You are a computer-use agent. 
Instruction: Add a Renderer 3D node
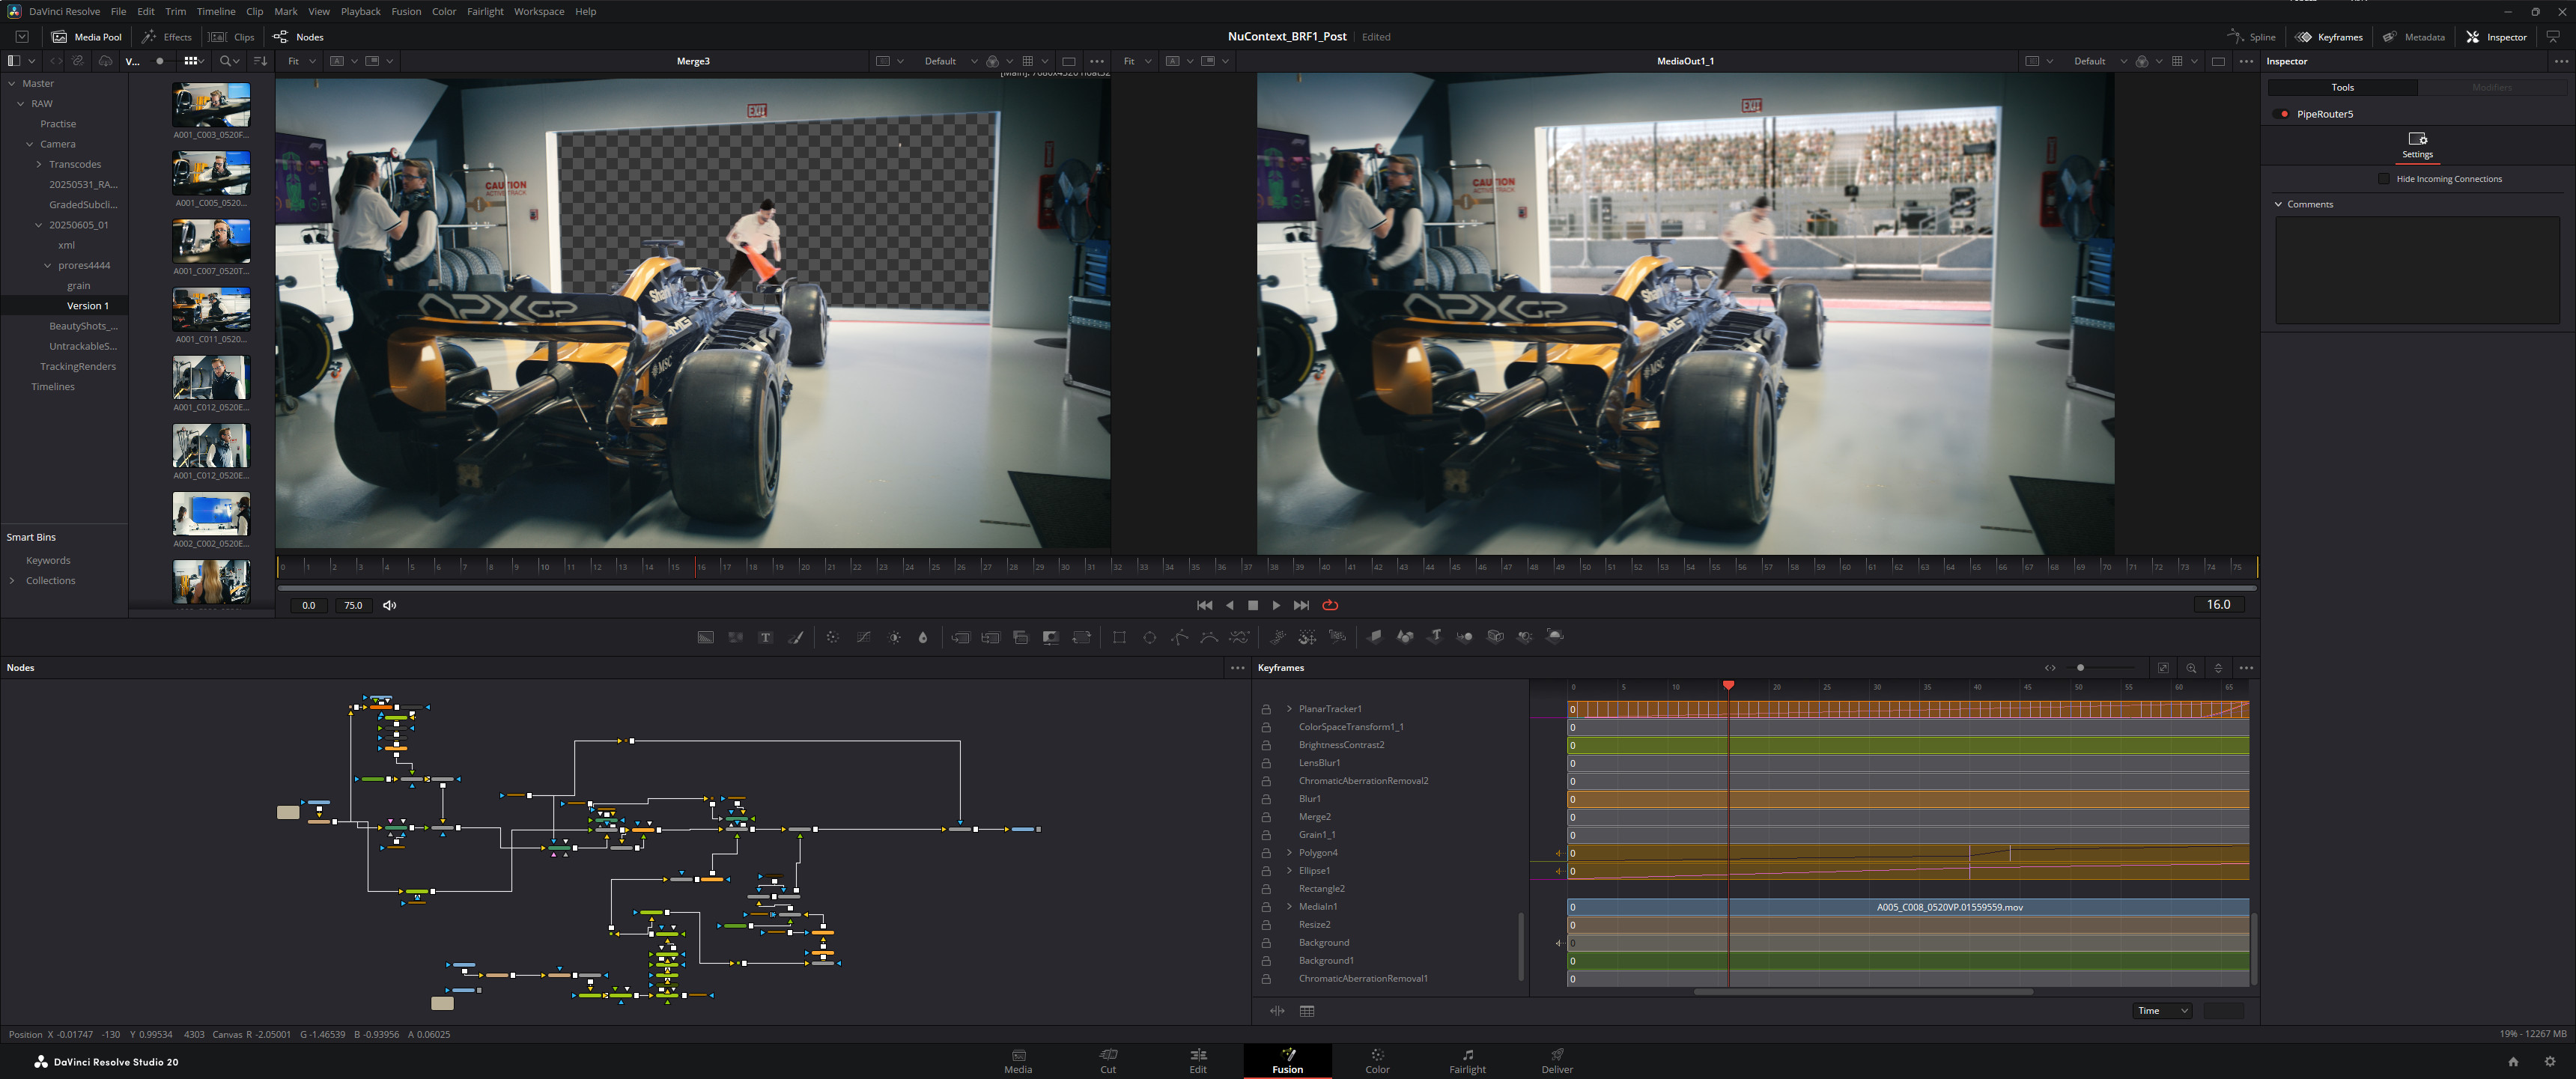(1555, 636)
